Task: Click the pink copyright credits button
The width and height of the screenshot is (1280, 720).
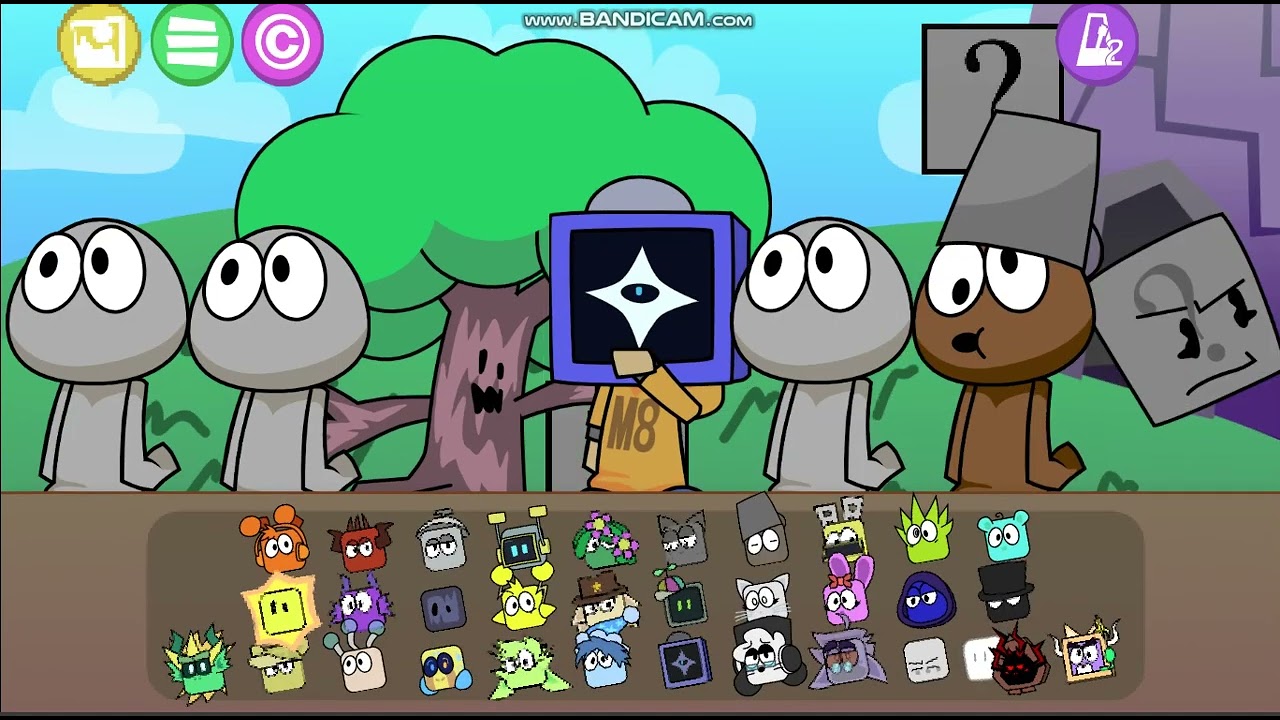Action: click(282, 44)
